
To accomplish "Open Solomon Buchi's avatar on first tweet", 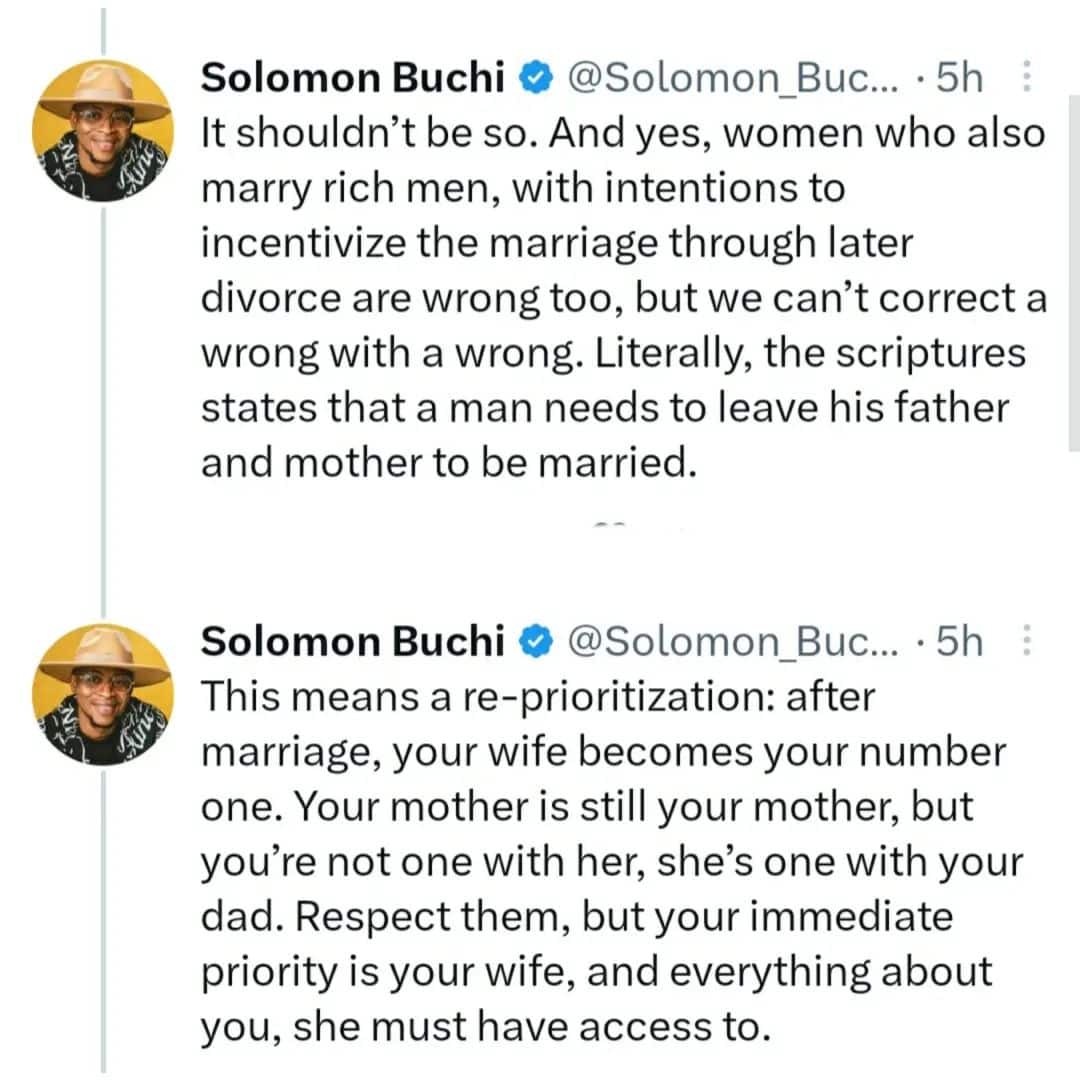I will pos(103,132).
